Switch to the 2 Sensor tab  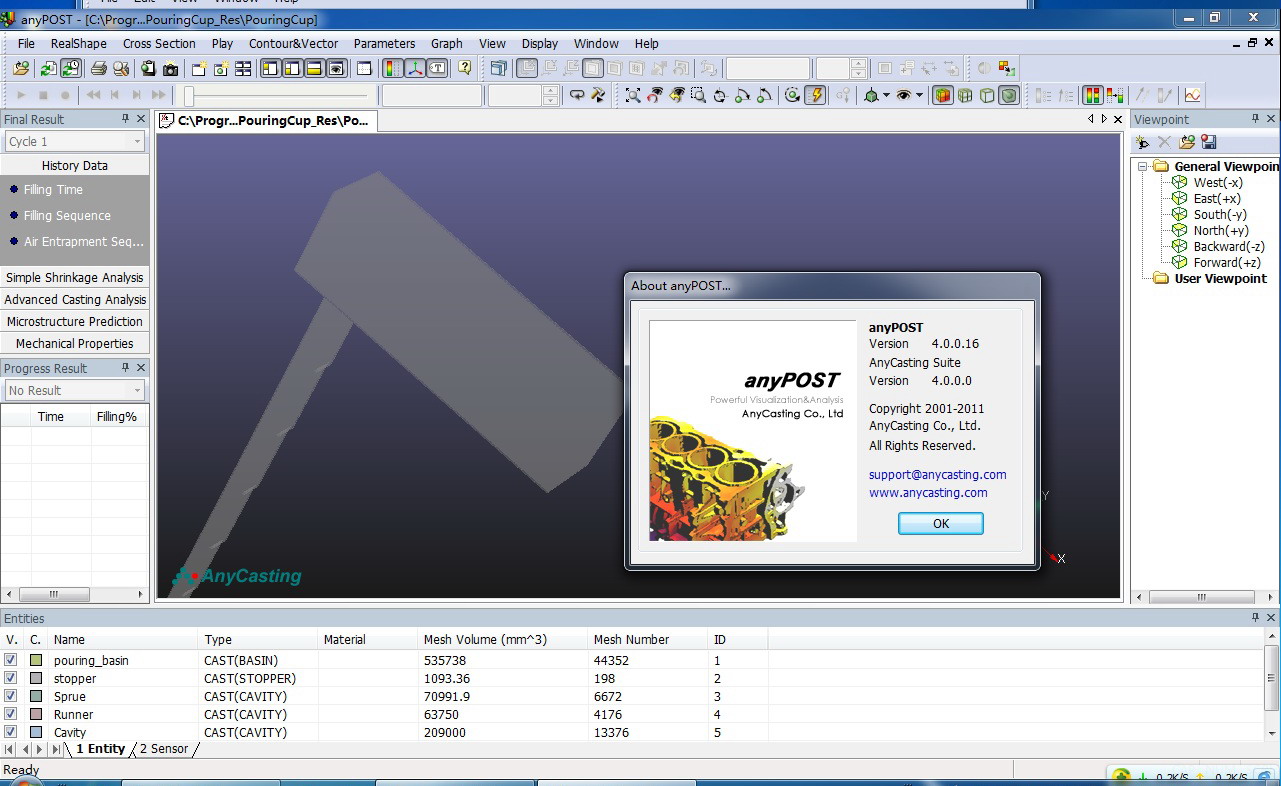pyautogui.click(x=164, y=748)
